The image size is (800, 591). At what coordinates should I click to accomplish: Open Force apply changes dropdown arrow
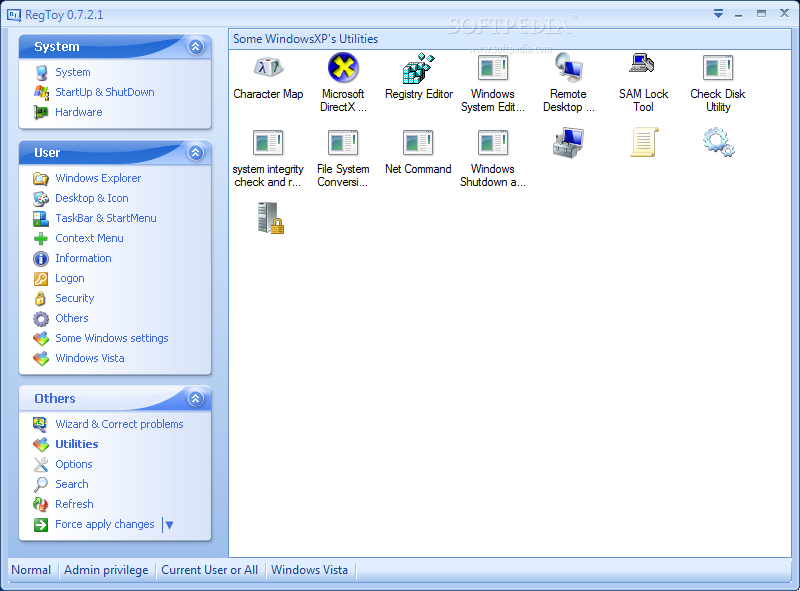tap(169, 525)
